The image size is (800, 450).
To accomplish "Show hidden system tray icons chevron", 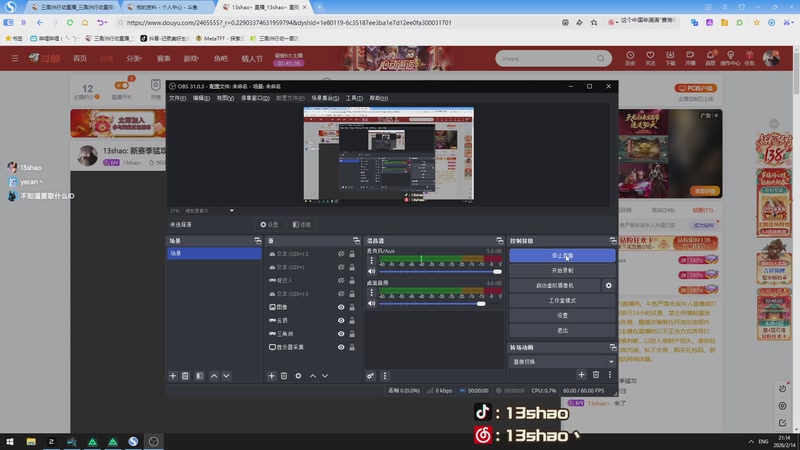I will [x=751, y=442].
